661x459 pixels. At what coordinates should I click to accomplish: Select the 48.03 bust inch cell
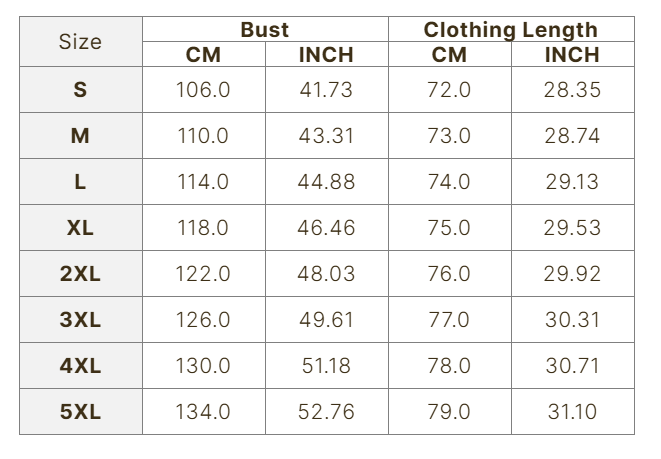tap(326, 274)
